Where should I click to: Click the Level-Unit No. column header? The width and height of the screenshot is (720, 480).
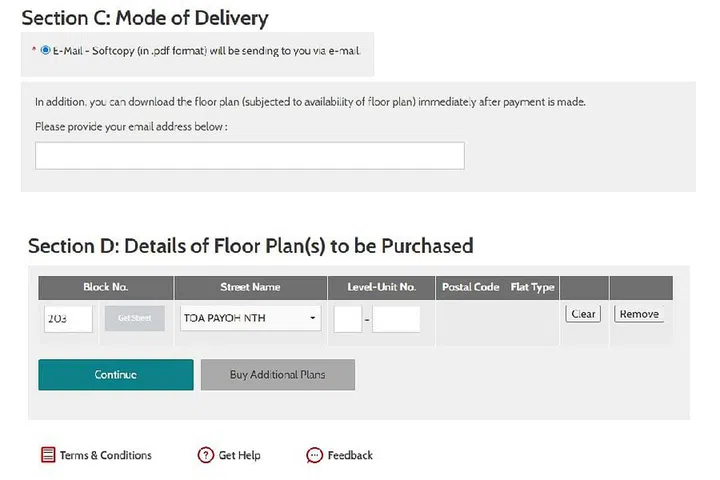point(381,287)
